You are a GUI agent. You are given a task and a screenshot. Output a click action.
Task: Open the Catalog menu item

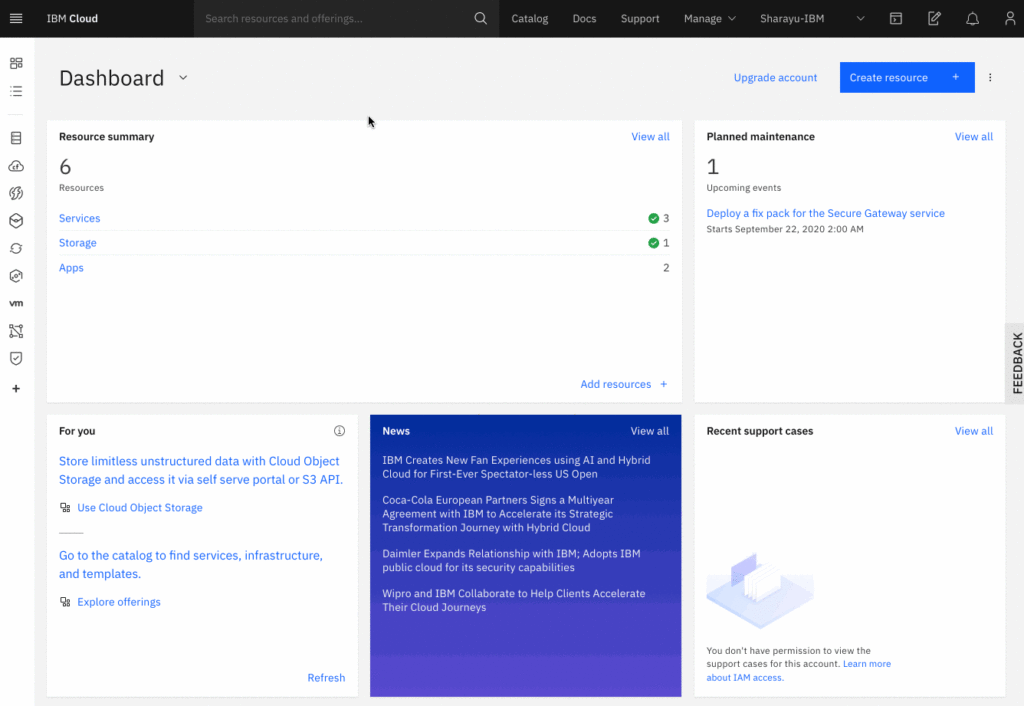530,18
